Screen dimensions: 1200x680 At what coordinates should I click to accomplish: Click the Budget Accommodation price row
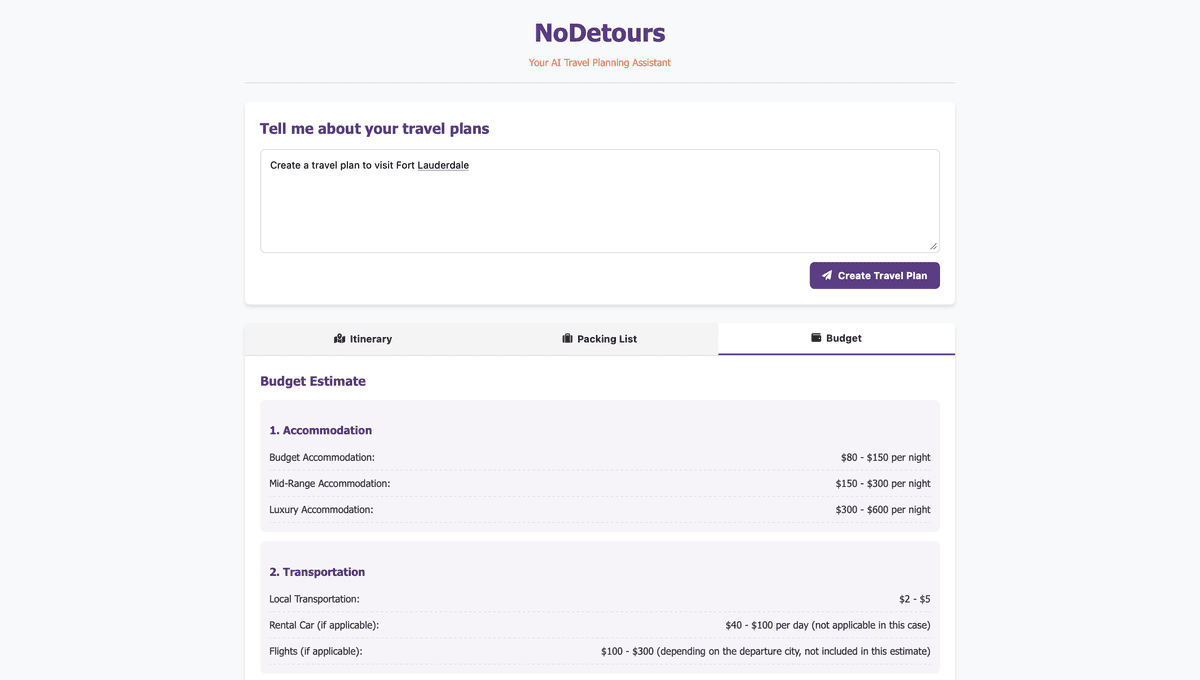[x=599, y=457]
